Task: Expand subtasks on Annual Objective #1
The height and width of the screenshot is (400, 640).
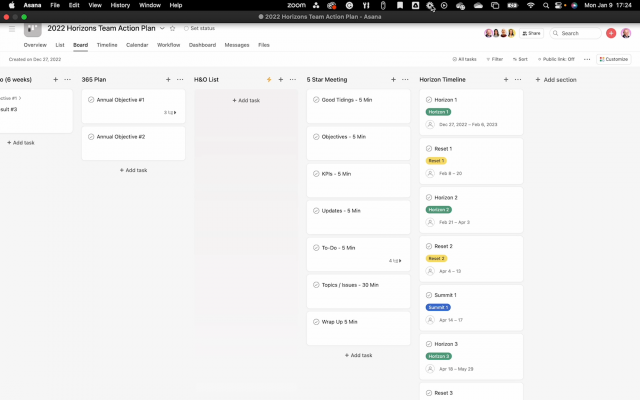Action: (x=170, y=113)
